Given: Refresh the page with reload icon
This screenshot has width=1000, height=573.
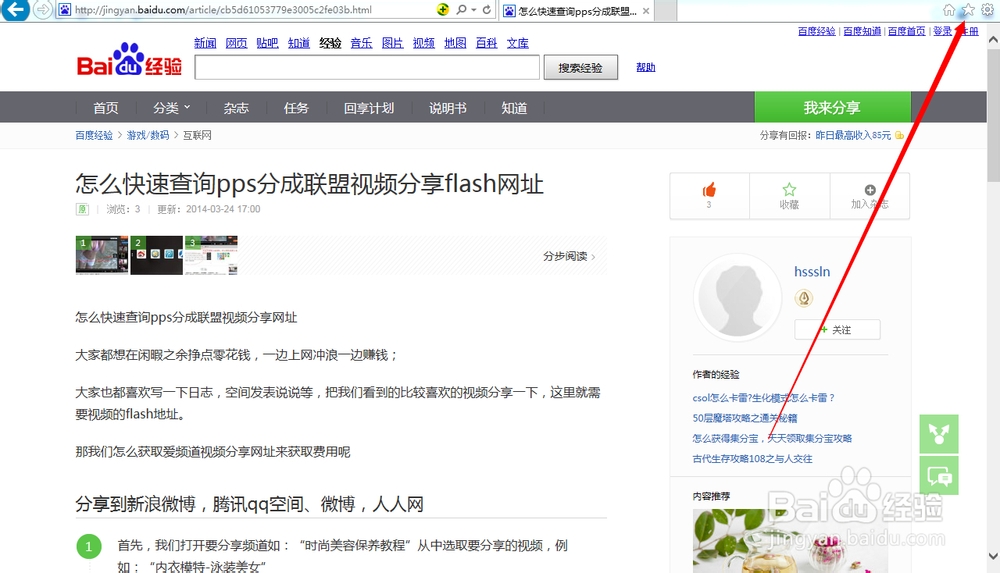Looking at the screenshot, I should tap(487, 10).
